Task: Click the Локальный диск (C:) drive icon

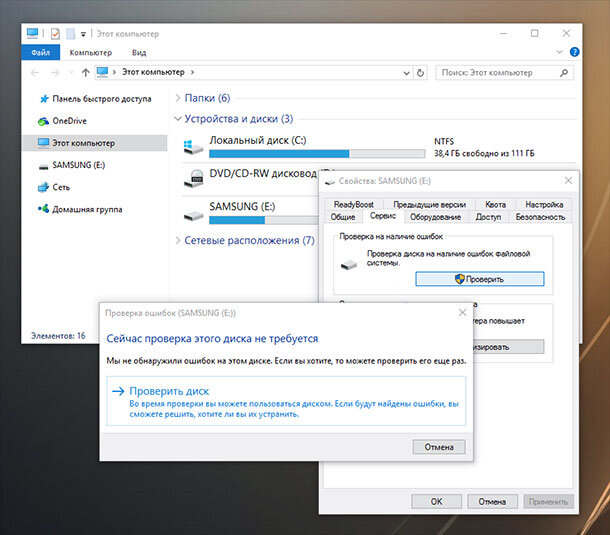Action: (193, 147)
